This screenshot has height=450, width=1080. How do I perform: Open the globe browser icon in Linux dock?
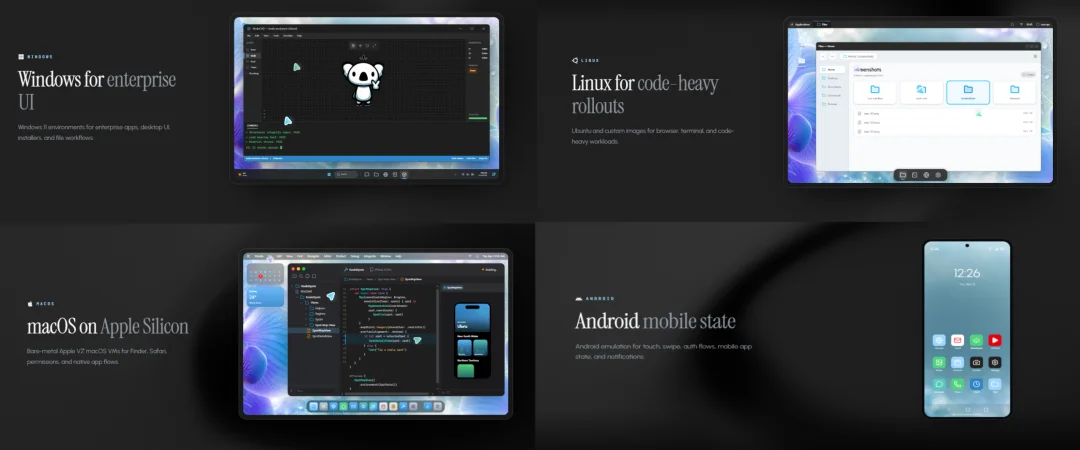pos(926,174)
